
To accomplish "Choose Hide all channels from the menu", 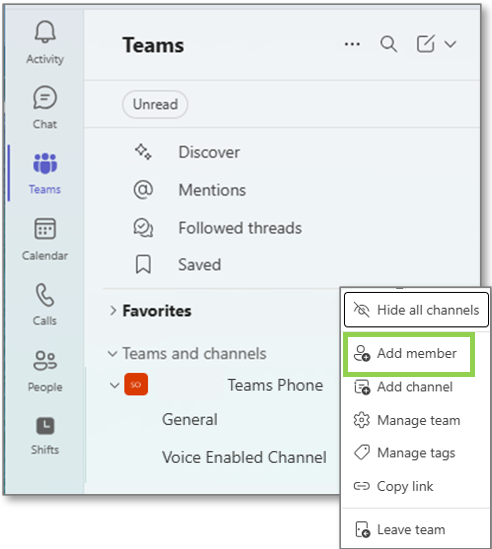I will tap(416, 310).
